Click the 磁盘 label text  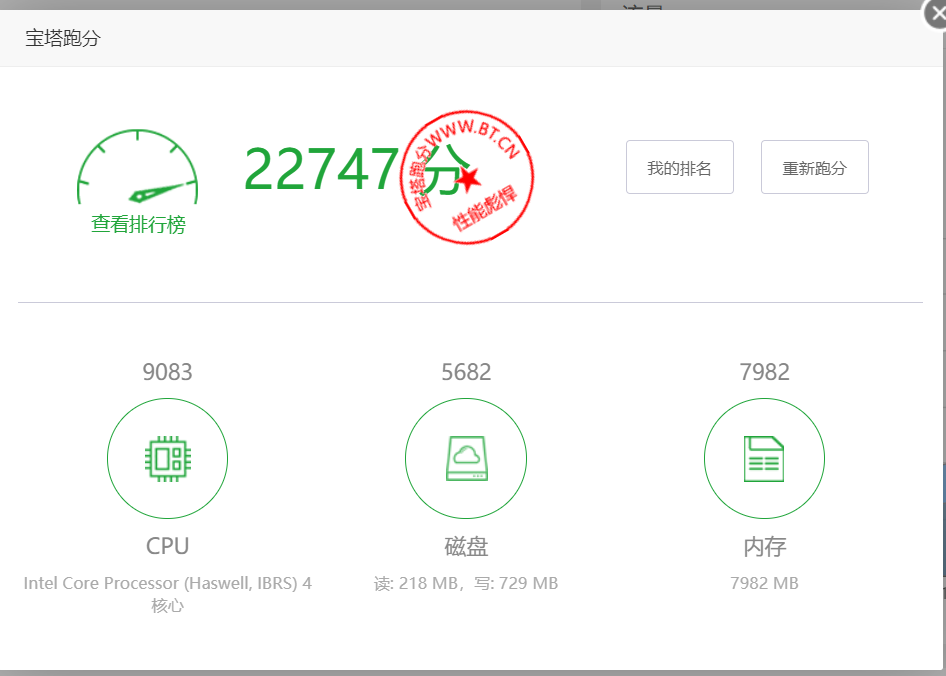pos(466,547)
